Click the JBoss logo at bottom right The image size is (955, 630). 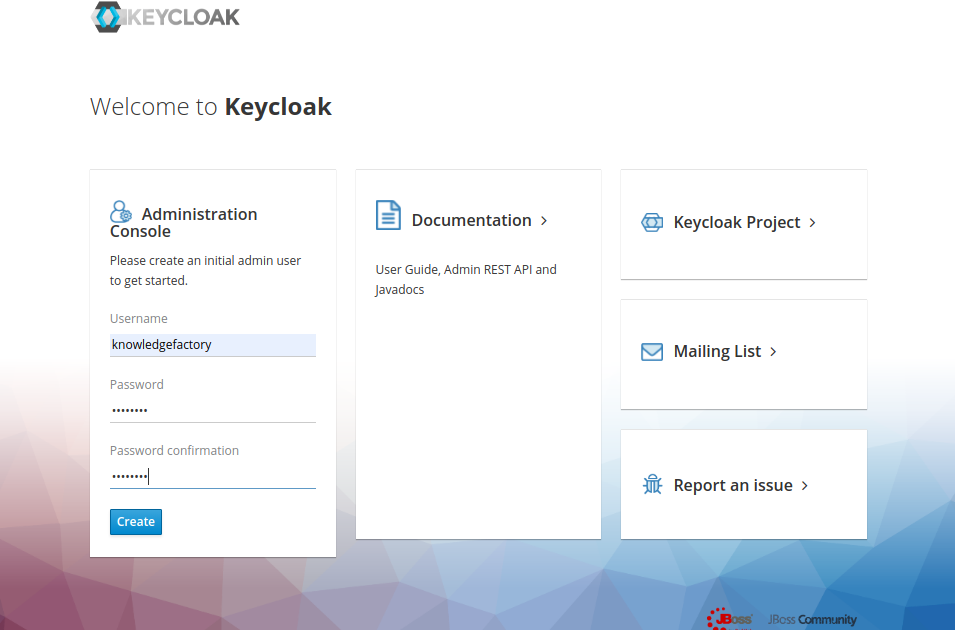(729, 618)
